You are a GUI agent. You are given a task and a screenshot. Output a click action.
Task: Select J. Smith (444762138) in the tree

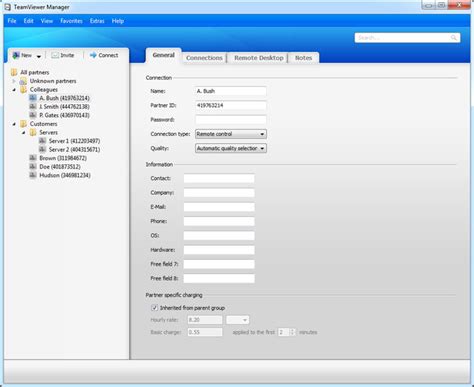click(64, 107)
